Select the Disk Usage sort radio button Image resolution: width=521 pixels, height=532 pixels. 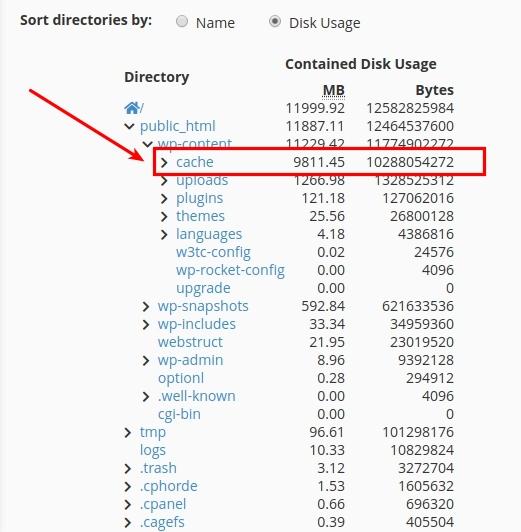[275, 22]
